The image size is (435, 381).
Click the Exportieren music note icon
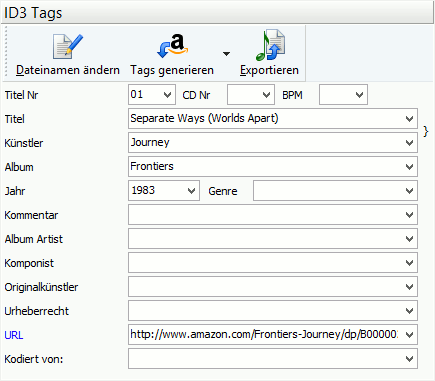270,46
